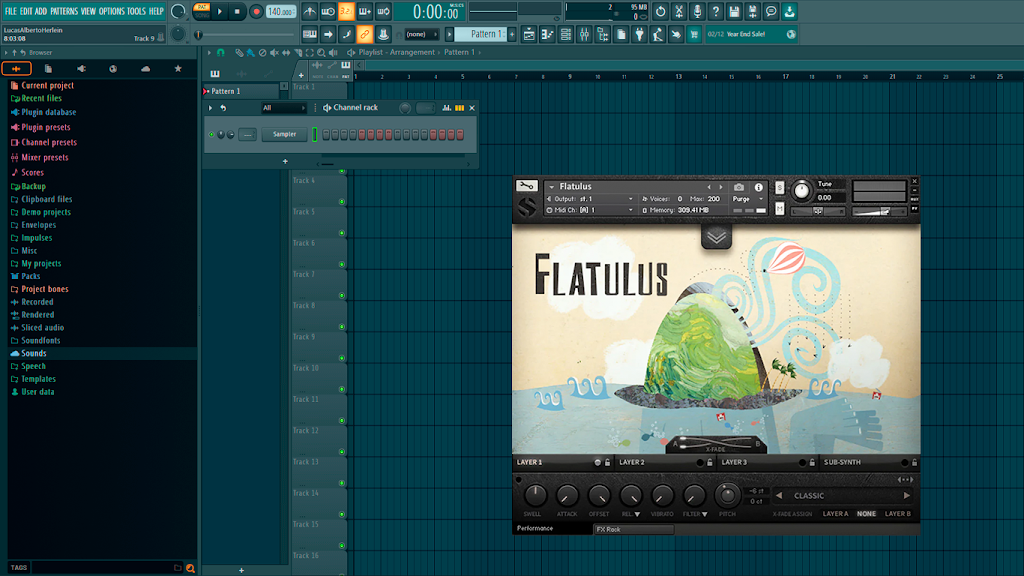The height and width of the screenshot is (576, 1024).
Task: Click the microphone recording icon
Action: (x=697, y=12)
